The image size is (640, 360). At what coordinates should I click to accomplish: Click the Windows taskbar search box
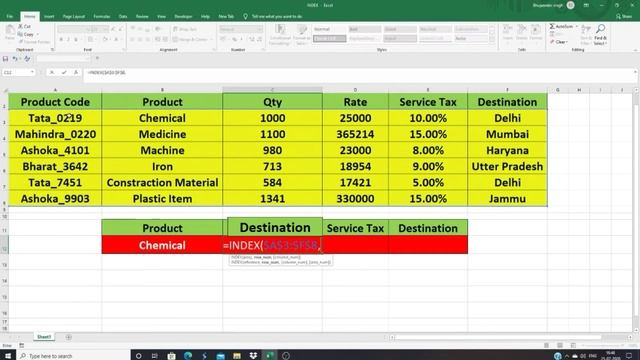click(x=73, y=356)
